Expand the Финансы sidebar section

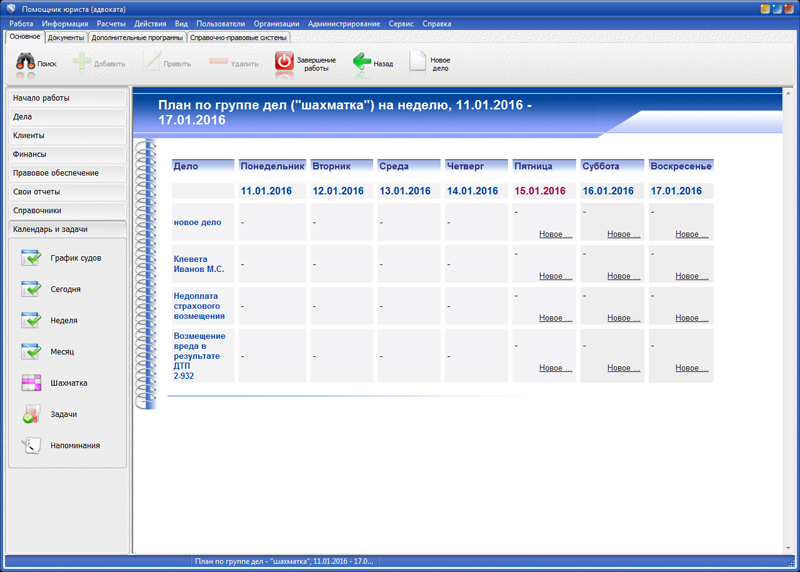coord(67,154)
